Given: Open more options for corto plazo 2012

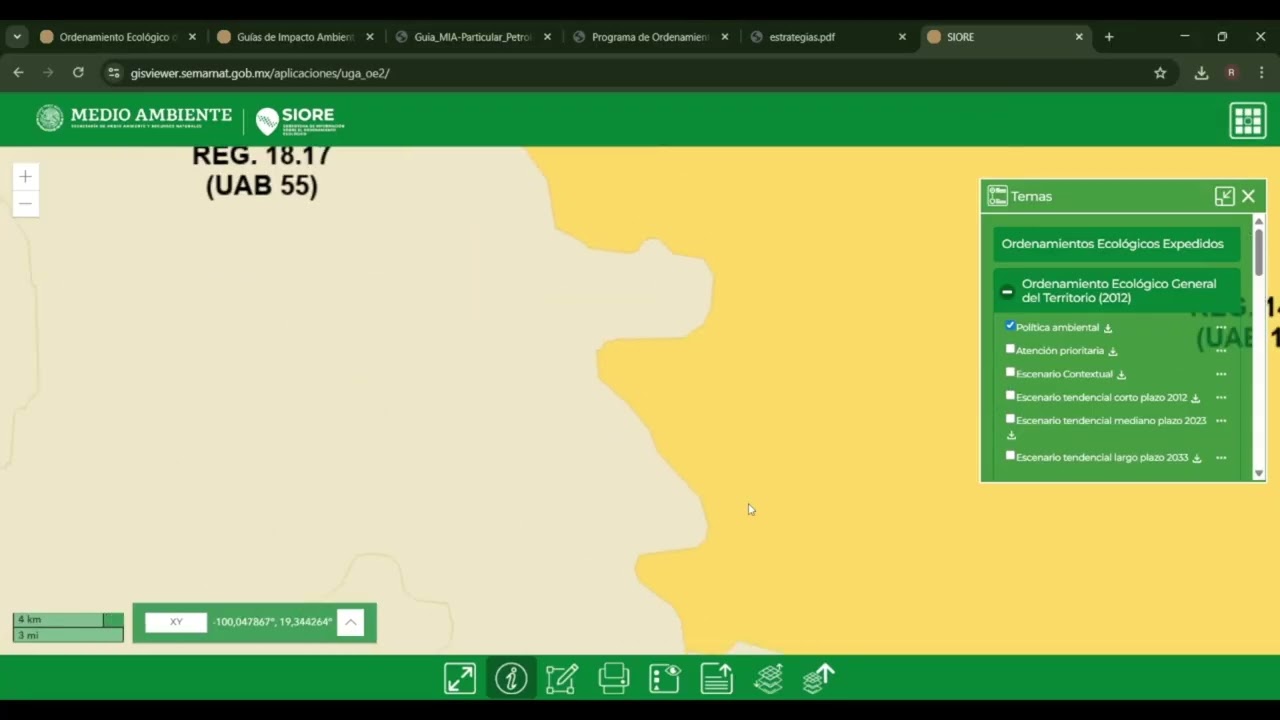Looking at the screenshot, I should click(1221, 397).
